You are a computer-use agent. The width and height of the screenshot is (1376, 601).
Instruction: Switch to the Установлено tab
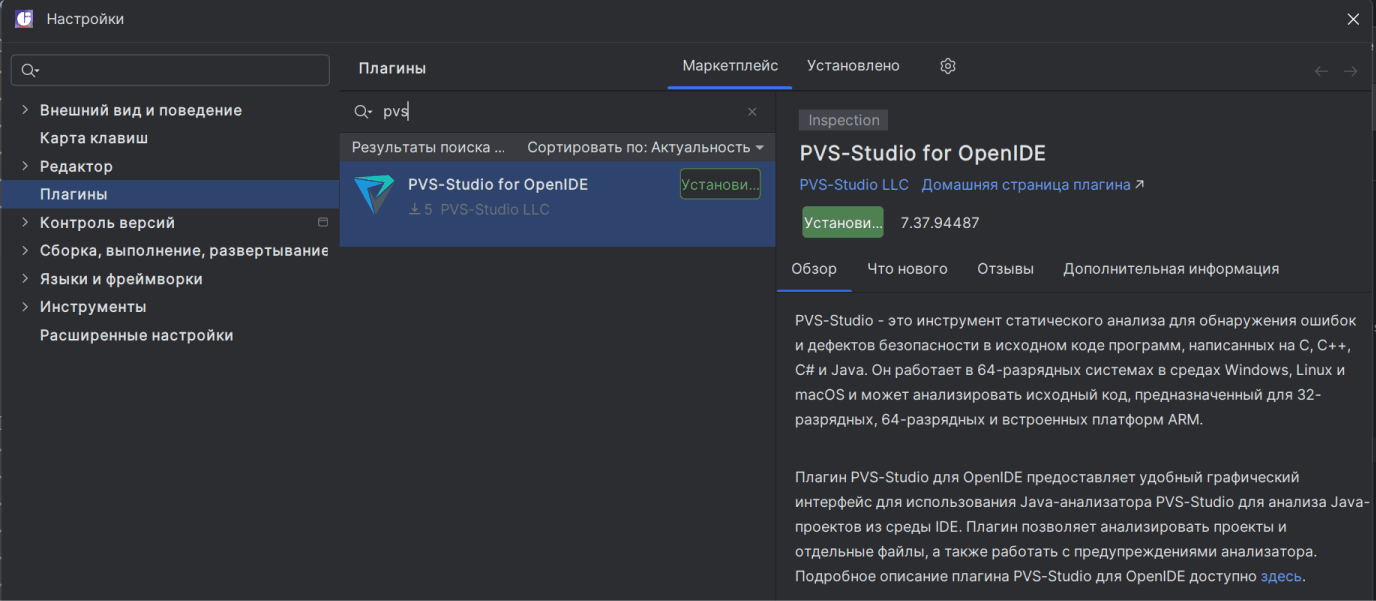pyautogui.click(x=853, y=66)
